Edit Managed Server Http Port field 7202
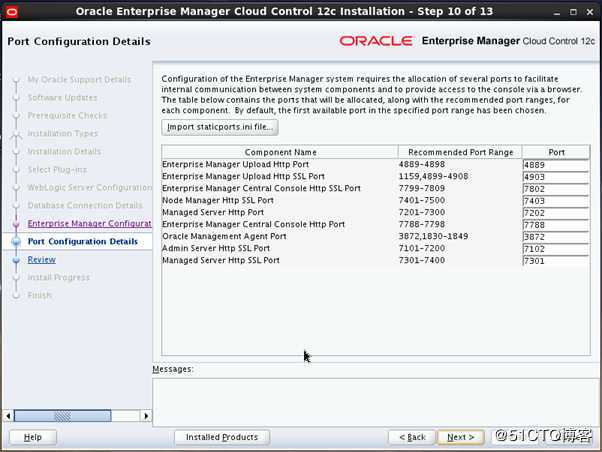Screen dimensions: 602x452 click(x=556, y=213)
